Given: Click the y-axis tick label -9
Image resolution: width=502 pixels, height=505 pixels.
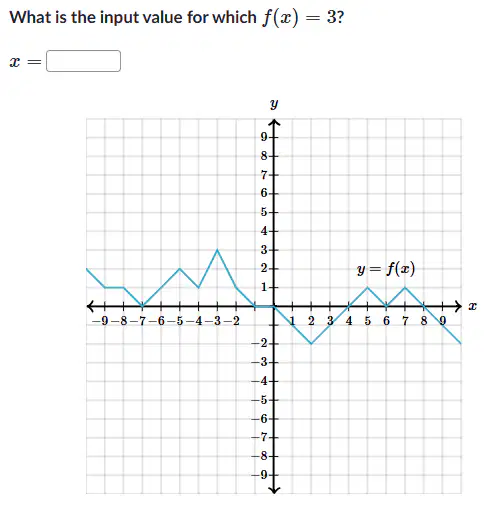Looking at the screenshot, I should pos(260,475).
